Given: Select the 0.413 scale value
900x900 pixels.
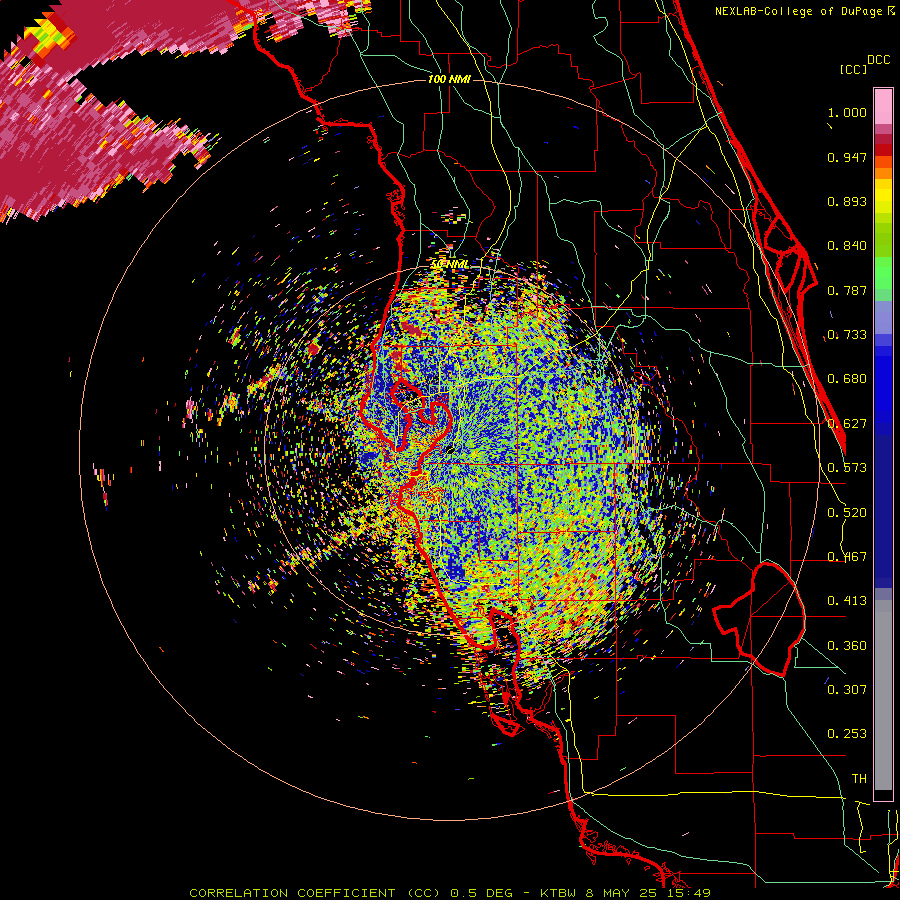Looking at the screenshot, I should tap(847, 601).
